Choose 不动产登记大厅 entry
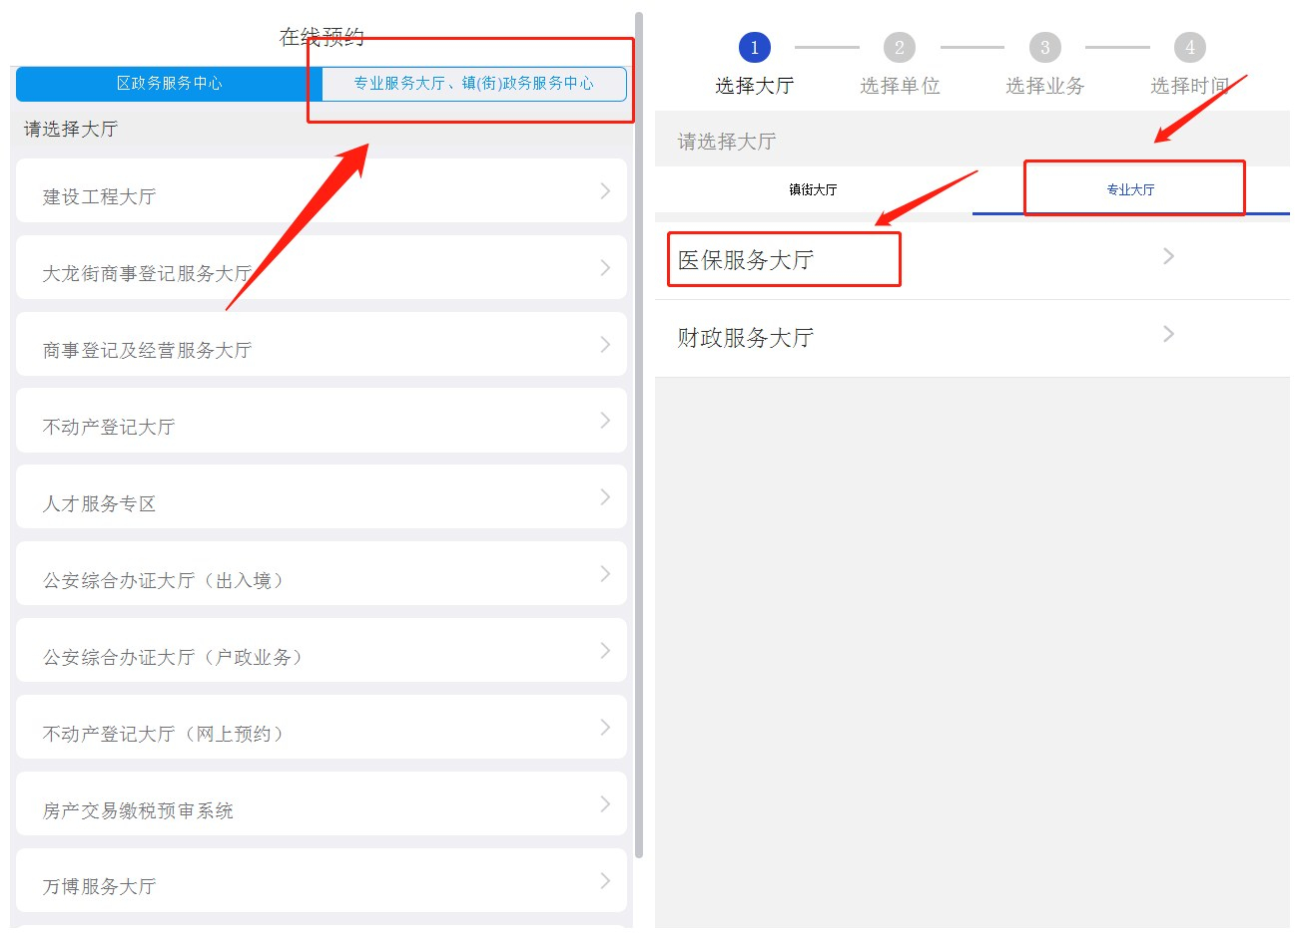Screen dimensions: 1300x938 321,420
